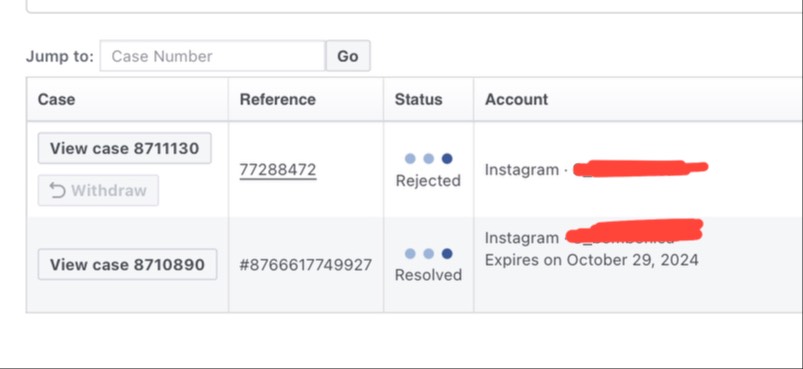Click the first light dot above Rejected

[x=410, y=159]
